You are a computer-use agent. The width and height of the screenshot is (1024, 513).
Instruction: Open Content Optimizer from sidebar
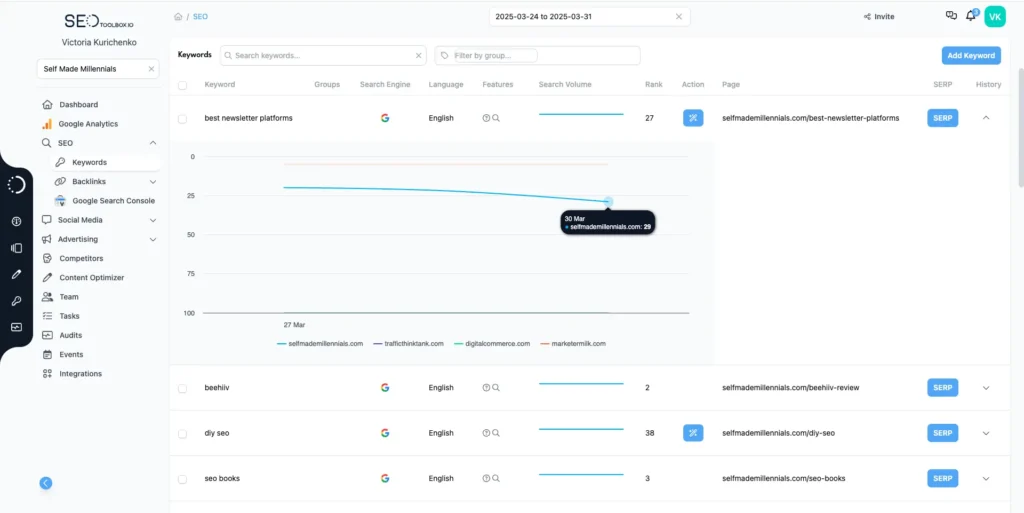tap(91, 277)
